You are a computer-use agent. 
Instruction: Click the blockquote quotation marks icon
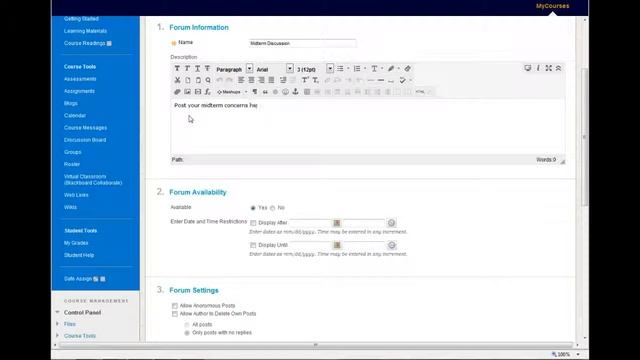click(265, 92)
